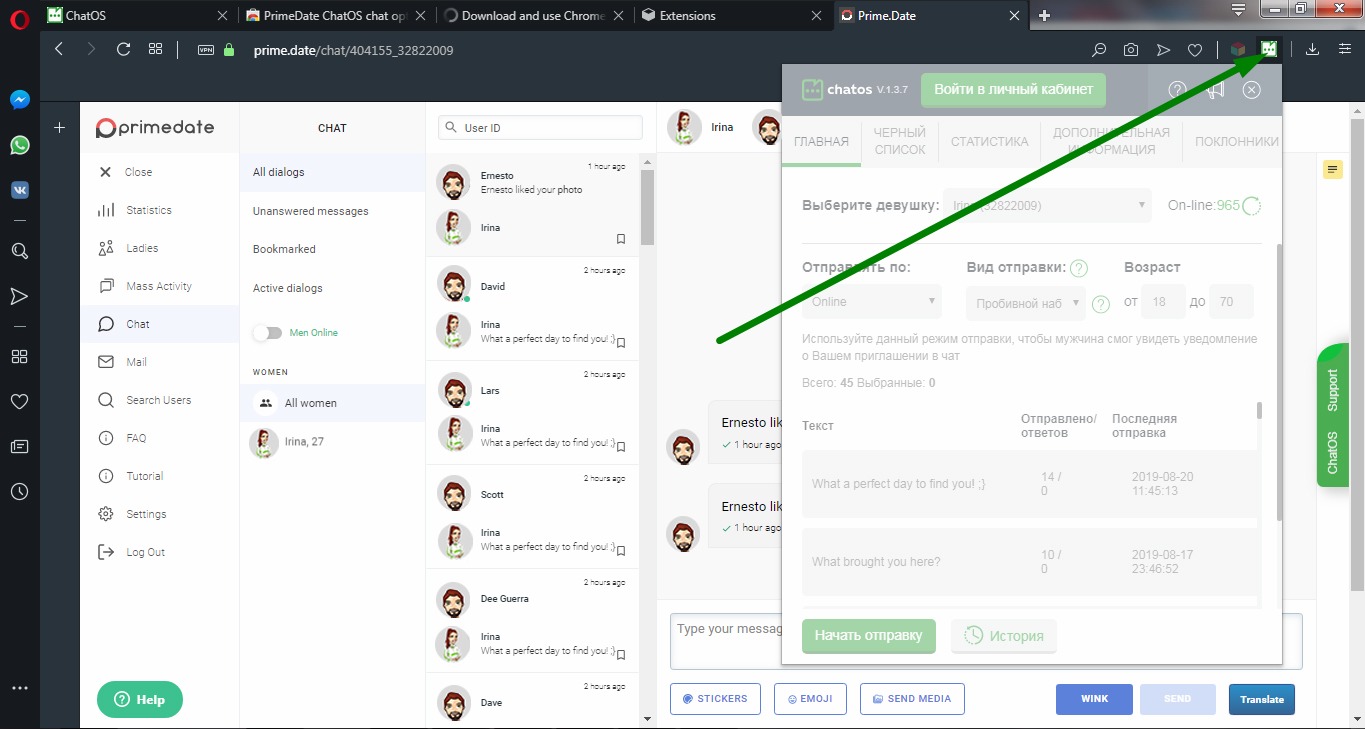Switch to the ГЛАВНАЯ tab
This screenshot has width=1365, height=729.
click(x=821, y=141)
